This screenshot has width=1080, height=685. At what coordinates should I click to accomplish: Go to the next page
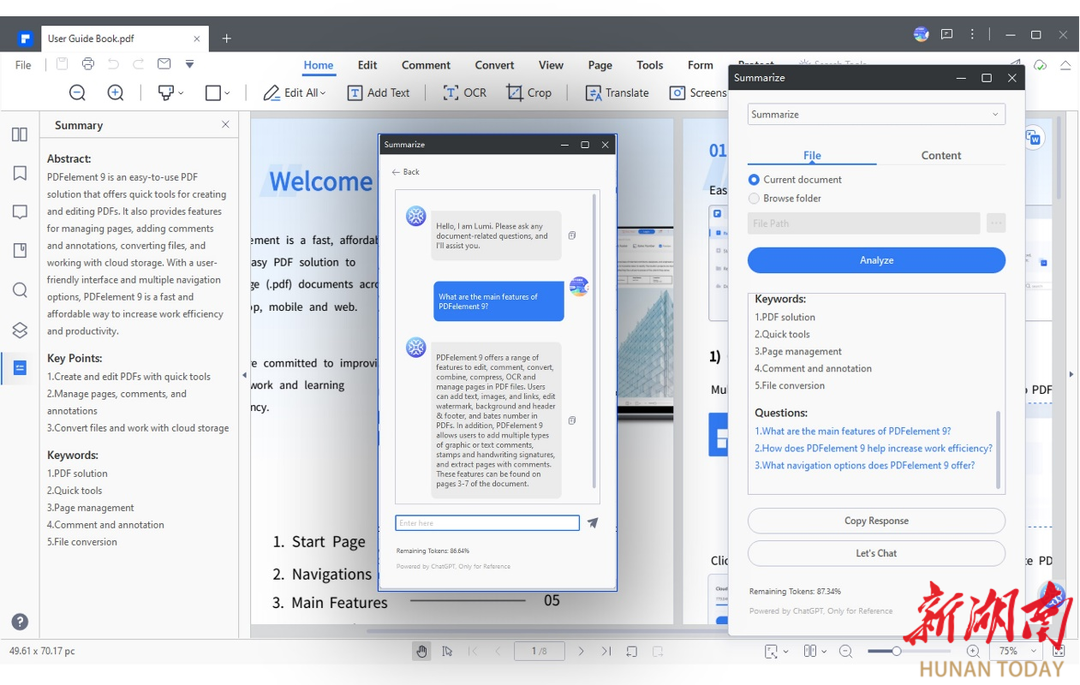pos(581,651)
